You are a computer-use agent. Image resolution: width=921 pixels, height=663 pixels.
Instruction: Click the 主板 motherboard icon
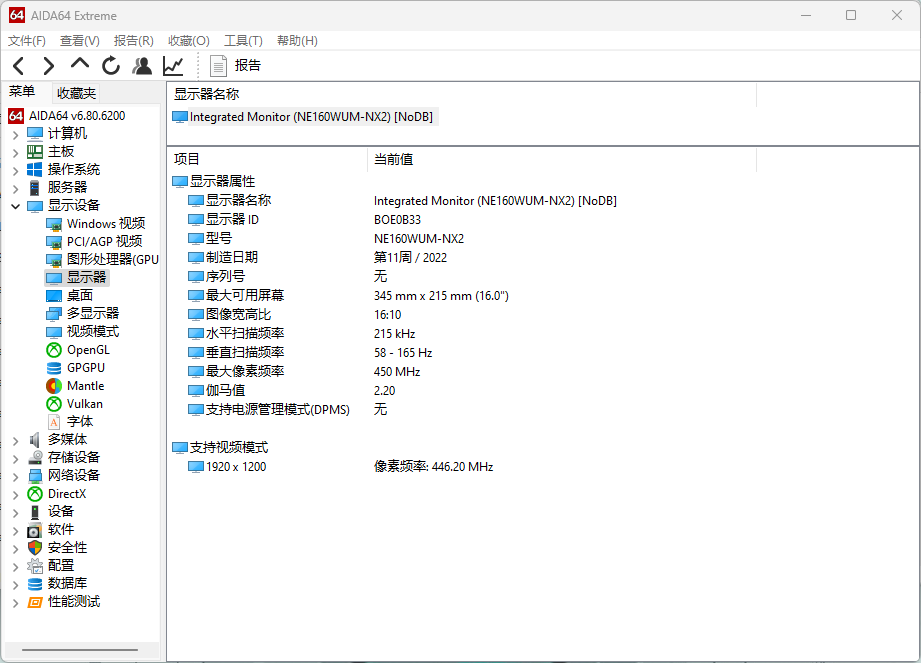click(x=35, y=152)
